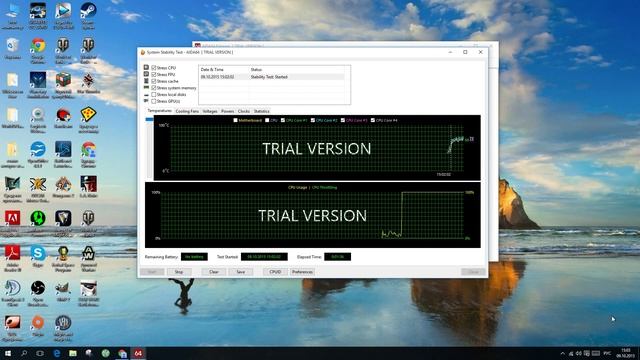Open volume control in system tray
This screenshot has height=360, width=640.
point(578,353)
